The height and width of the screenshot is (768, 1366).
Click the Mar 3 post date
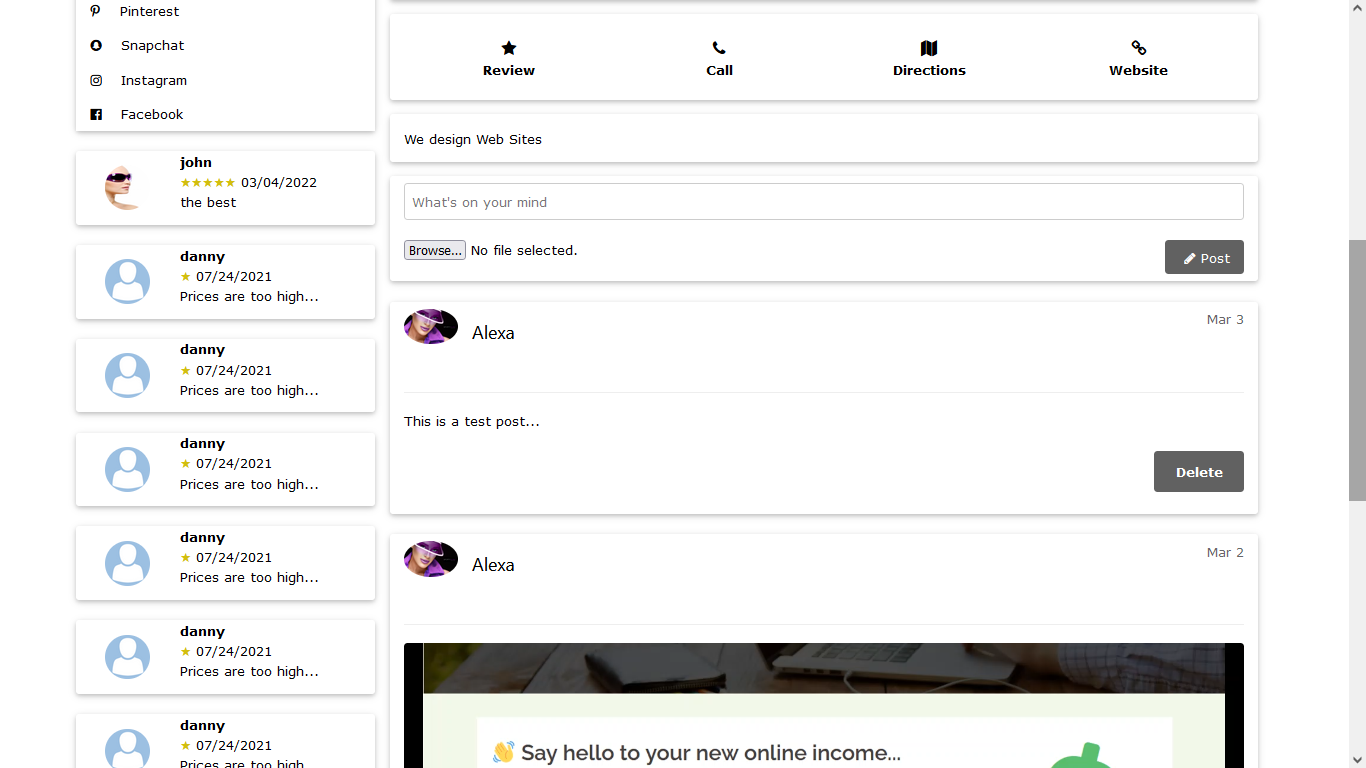pos(1225,319)
